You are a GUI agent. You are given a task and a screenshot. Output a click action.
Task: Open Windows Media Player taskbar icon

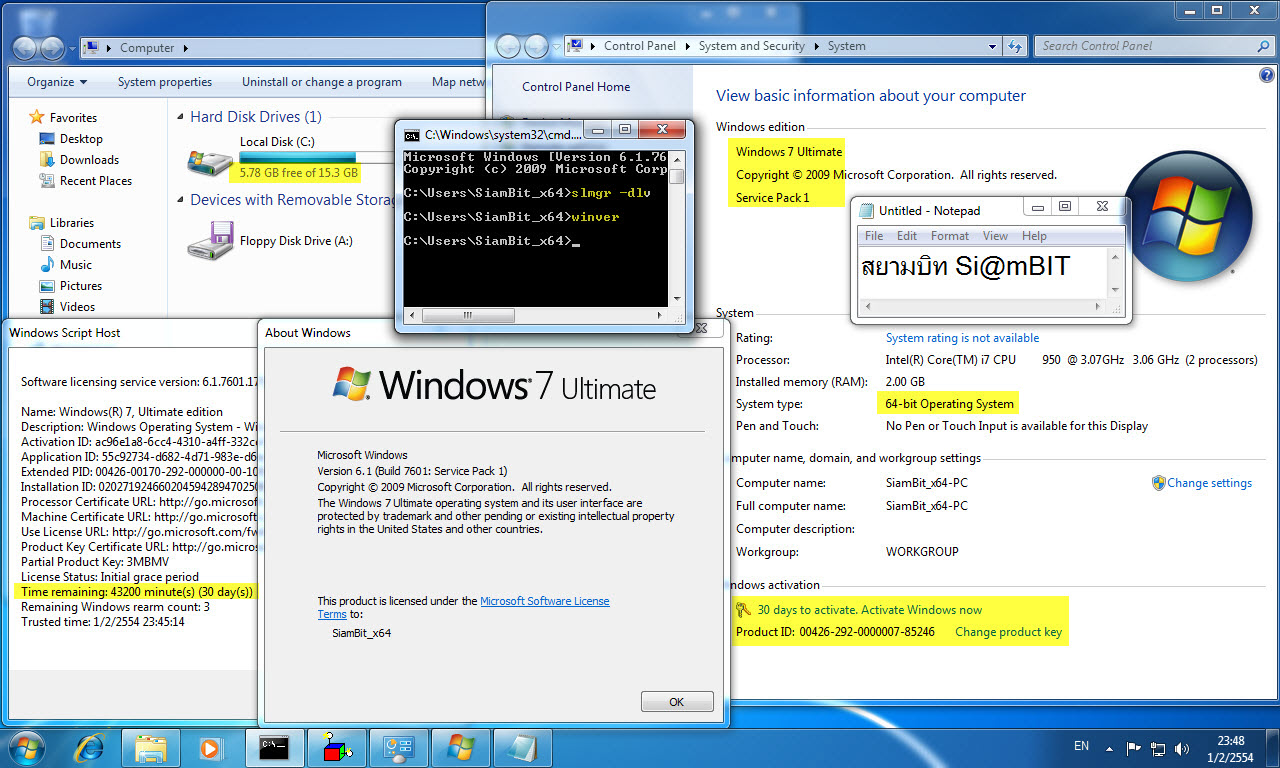click(x=210, y=747)
